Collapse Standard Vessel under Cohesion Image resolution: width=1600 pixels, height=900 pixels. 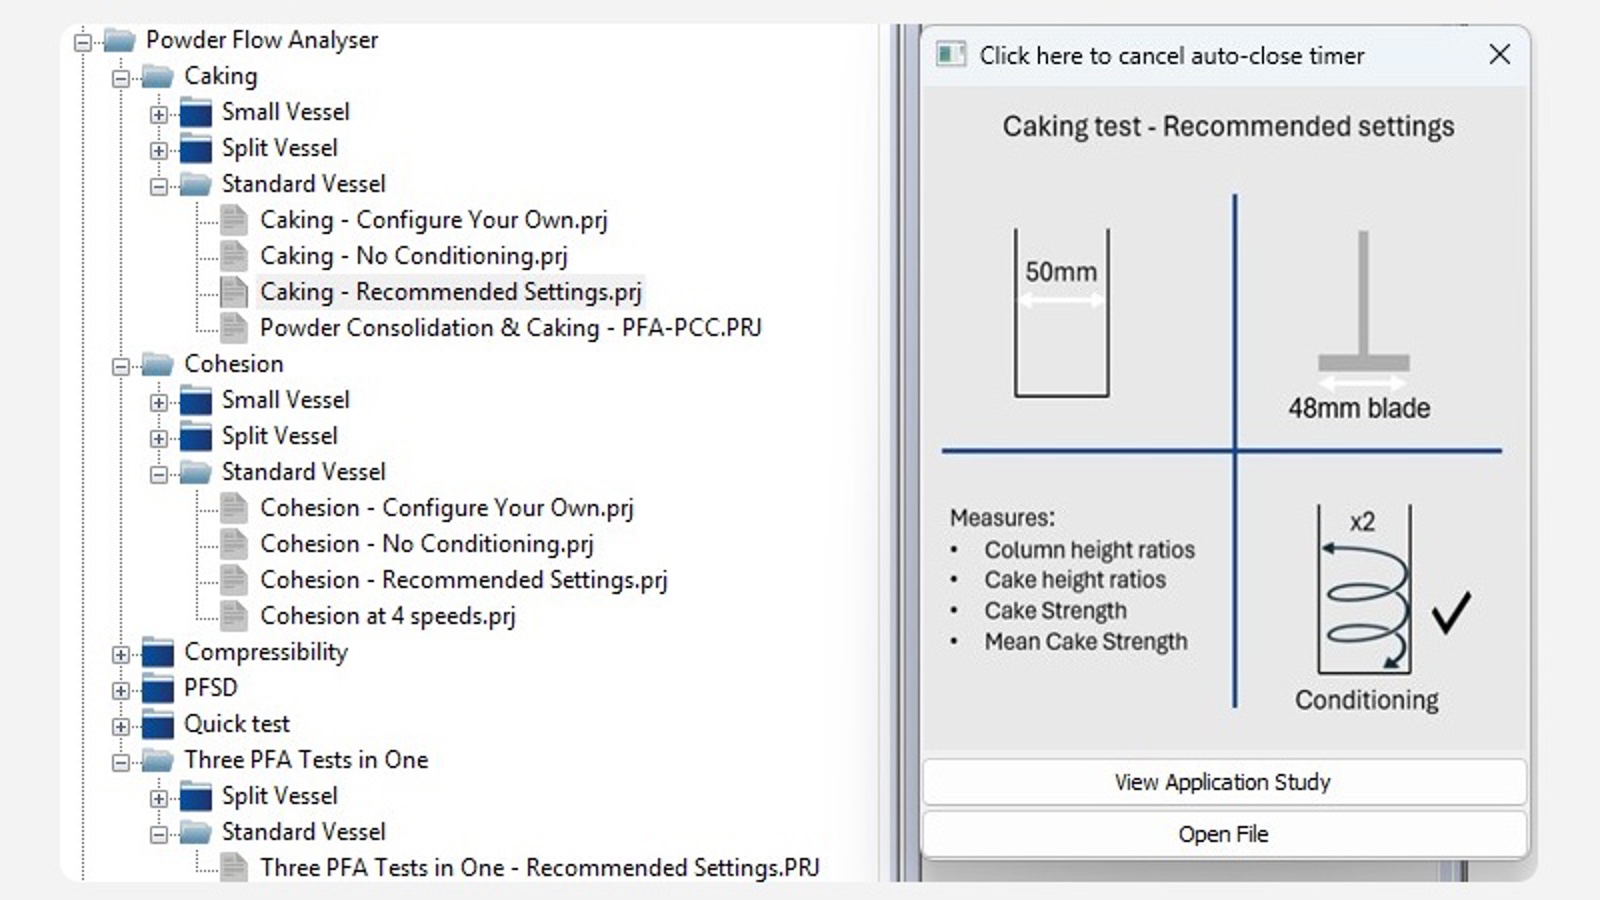click(x=159, y=475)
